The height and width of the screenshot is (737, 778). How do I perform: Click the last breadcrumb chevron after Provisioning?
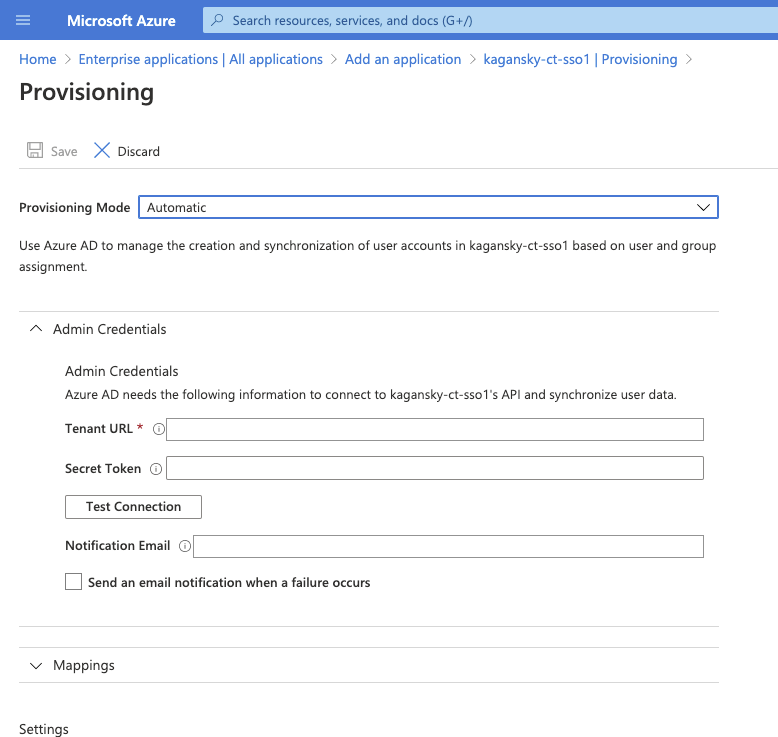689,59
